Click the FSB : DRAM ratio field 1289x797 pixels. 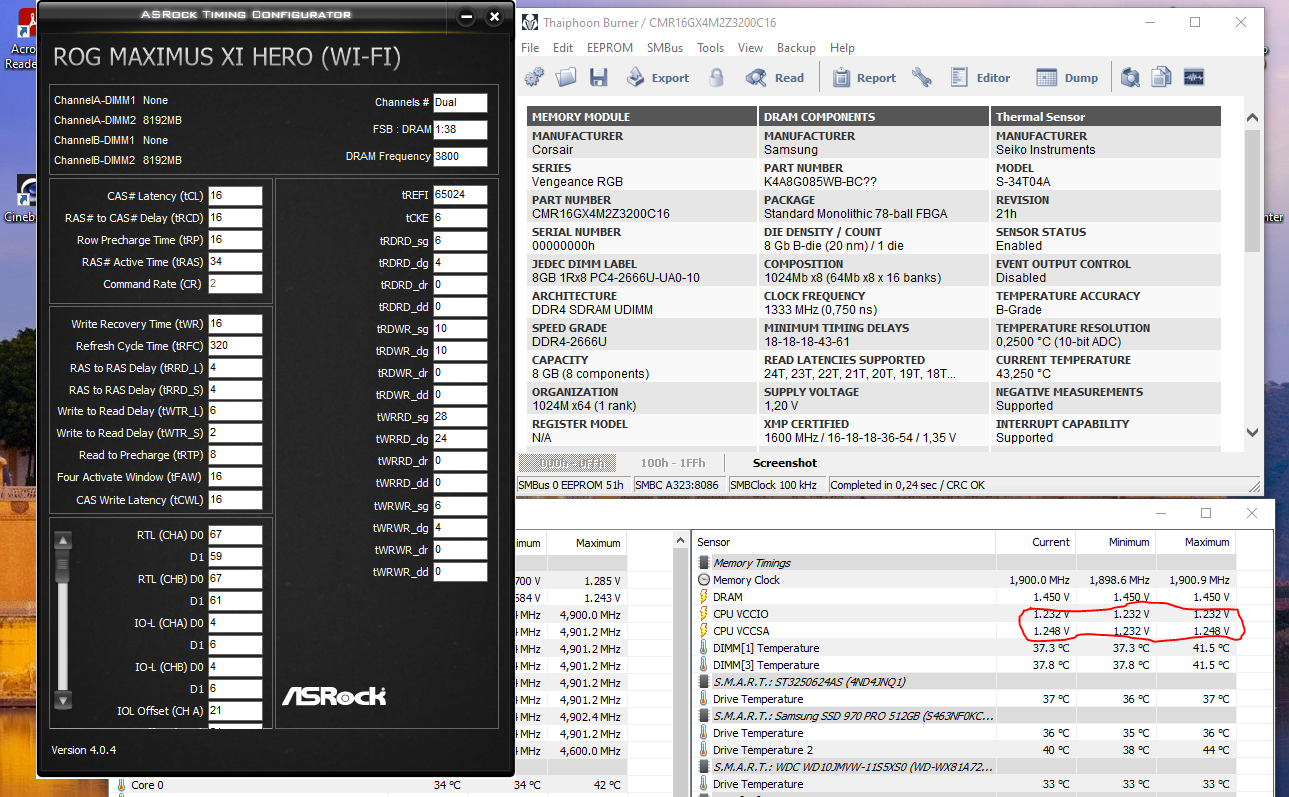tap(460, 129)
